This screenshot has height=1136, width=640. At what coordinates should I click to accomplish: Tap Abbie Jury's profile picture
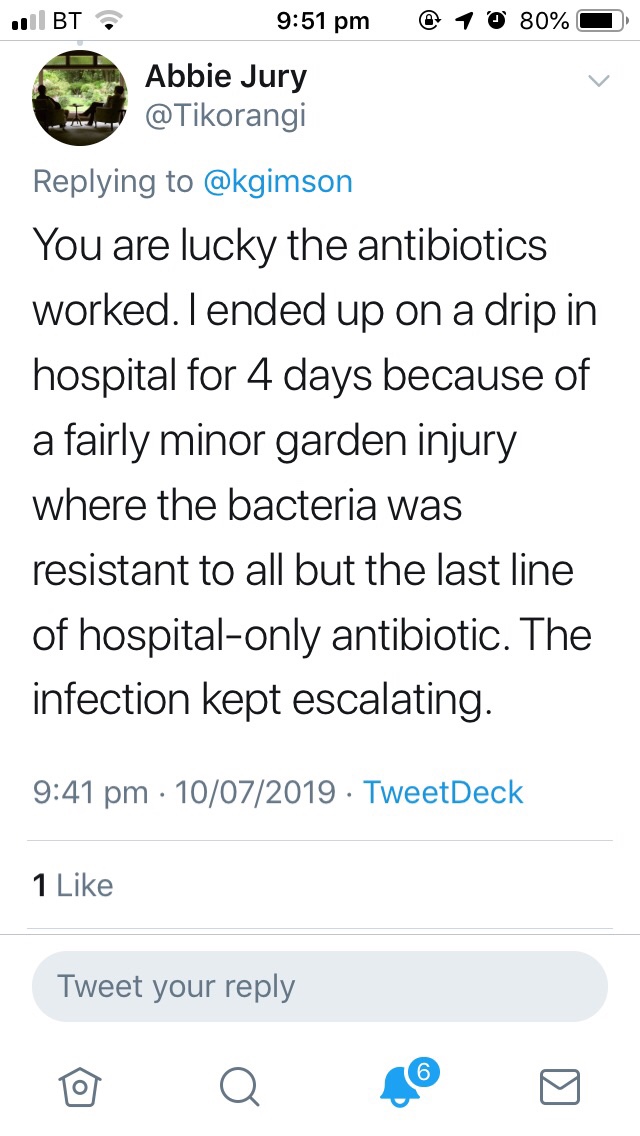pos(80,98)
